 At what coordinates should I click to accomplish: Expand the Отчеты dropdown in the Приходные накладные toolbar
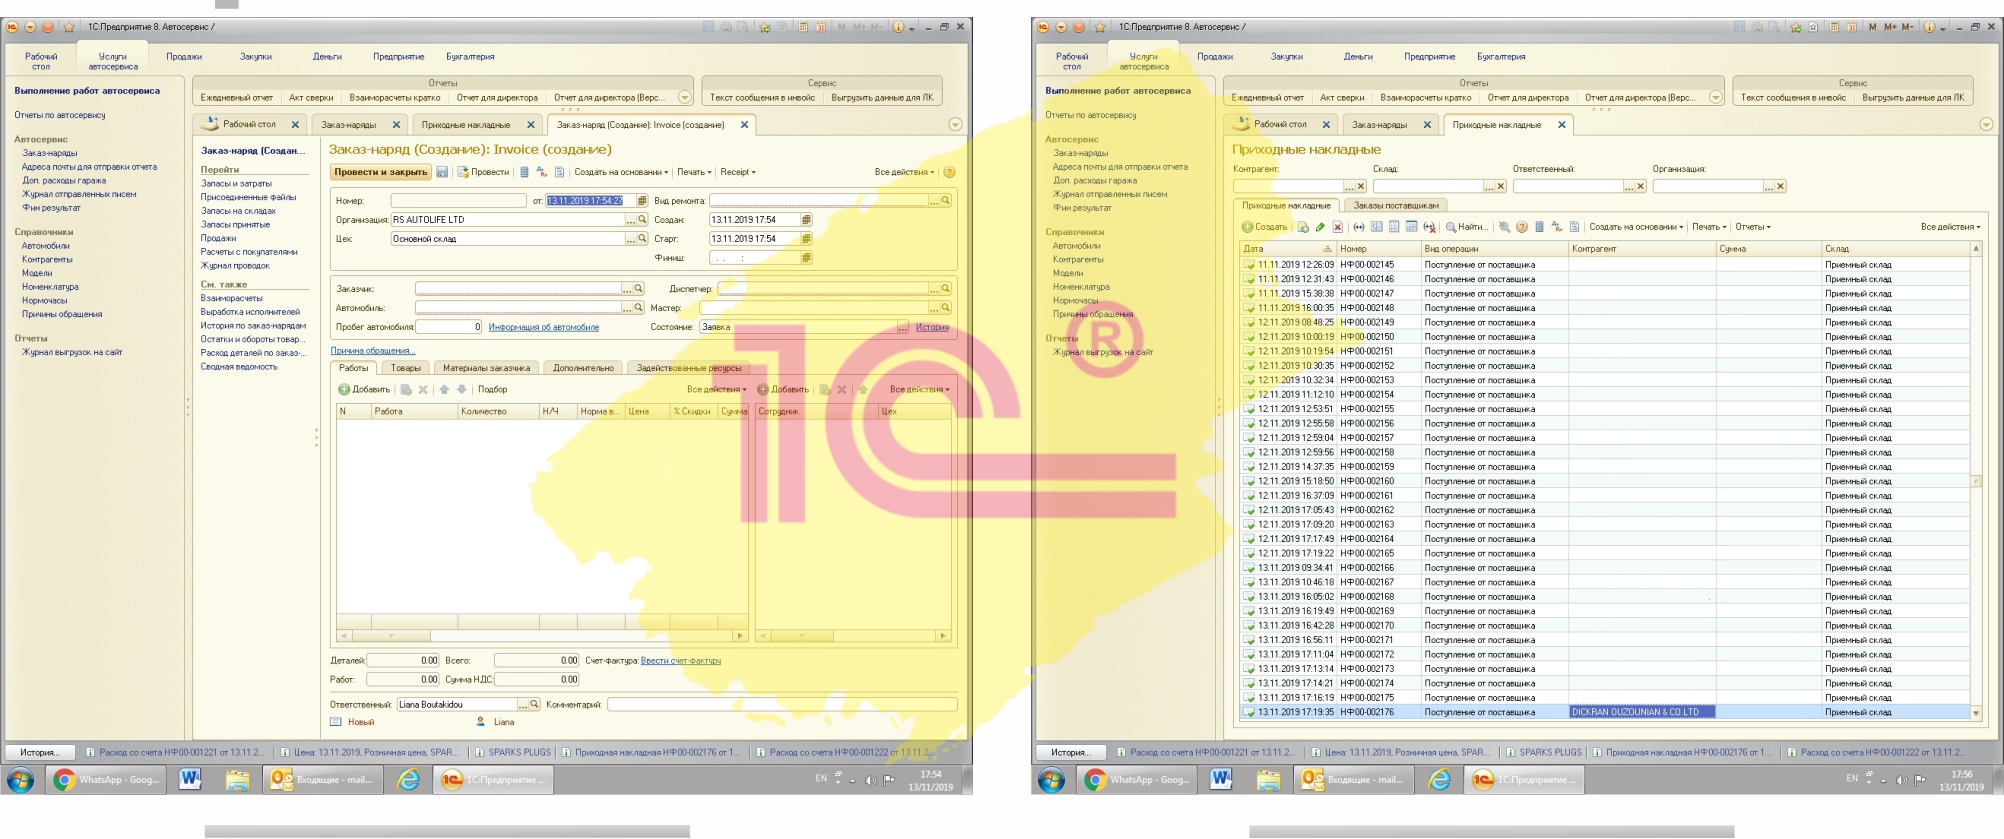1752,227
